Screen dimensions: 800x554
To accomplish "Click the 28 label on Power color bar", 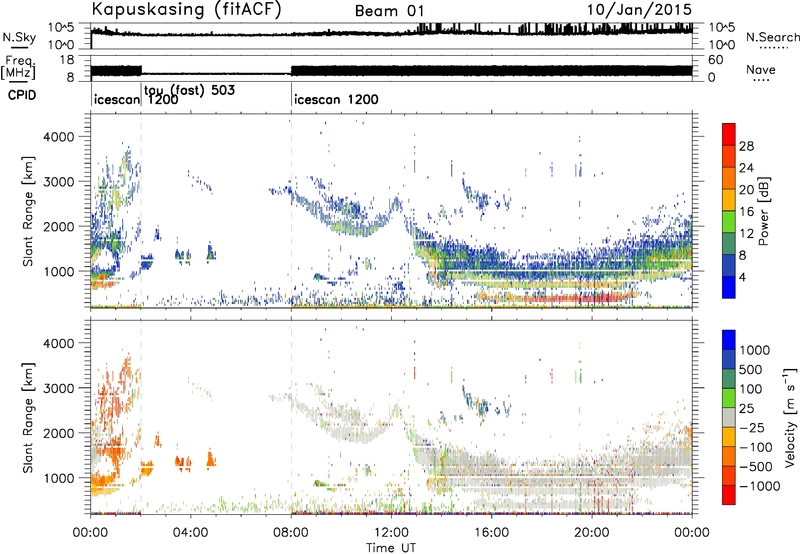I will click(x=746, y=146).
